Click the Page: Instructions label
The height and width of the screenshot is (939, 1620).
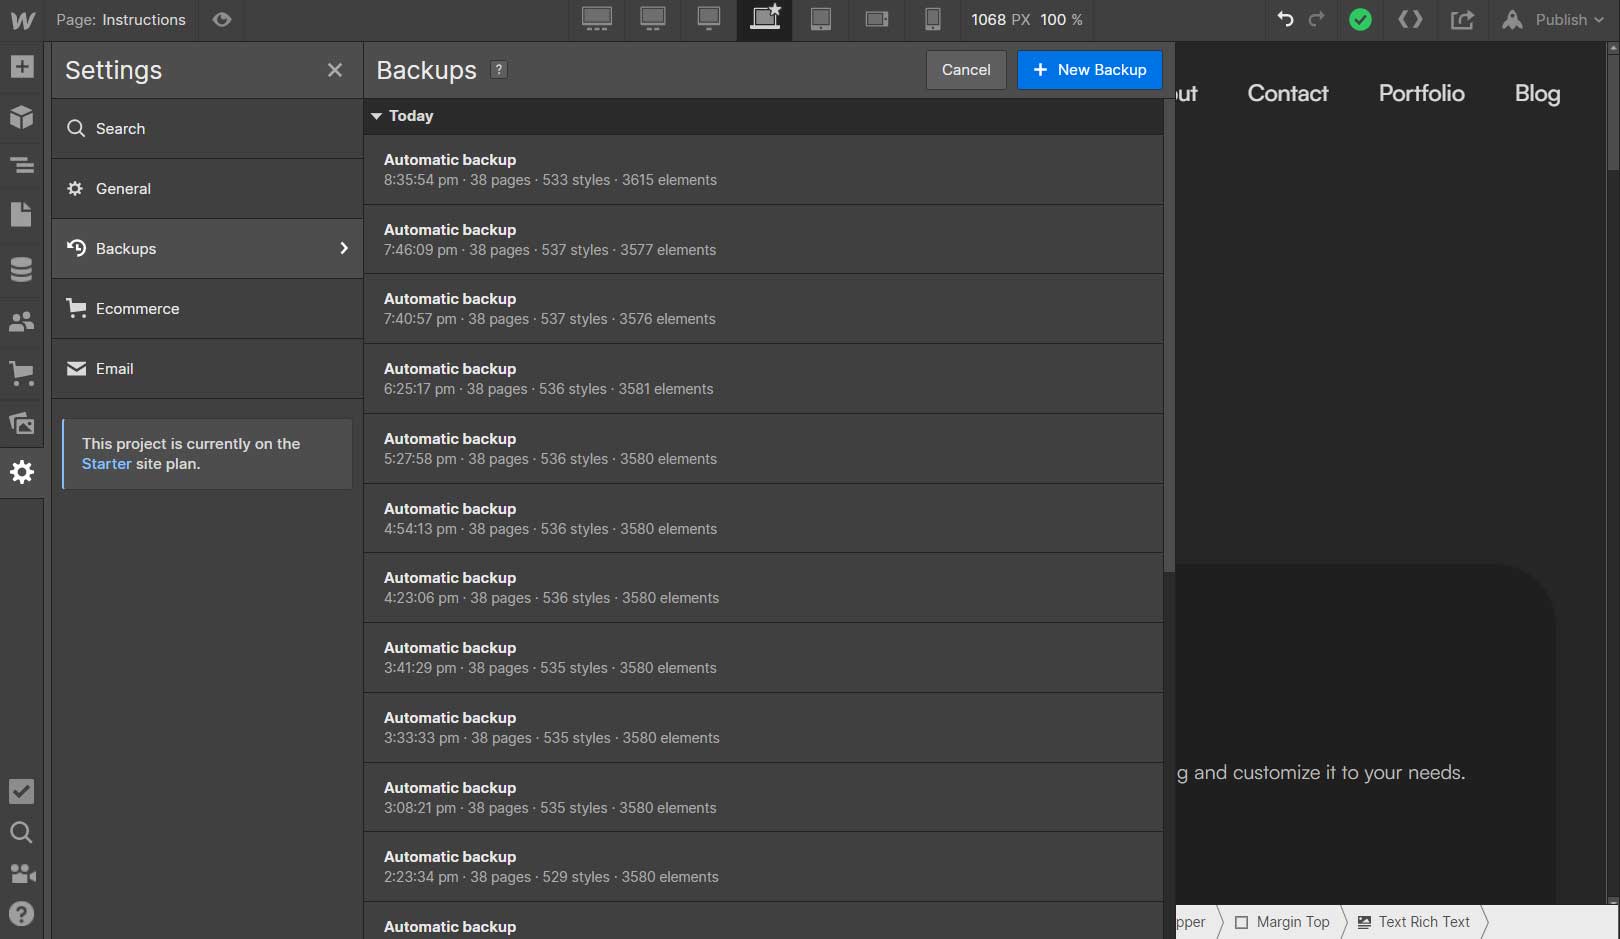click(x=121, y=20)
